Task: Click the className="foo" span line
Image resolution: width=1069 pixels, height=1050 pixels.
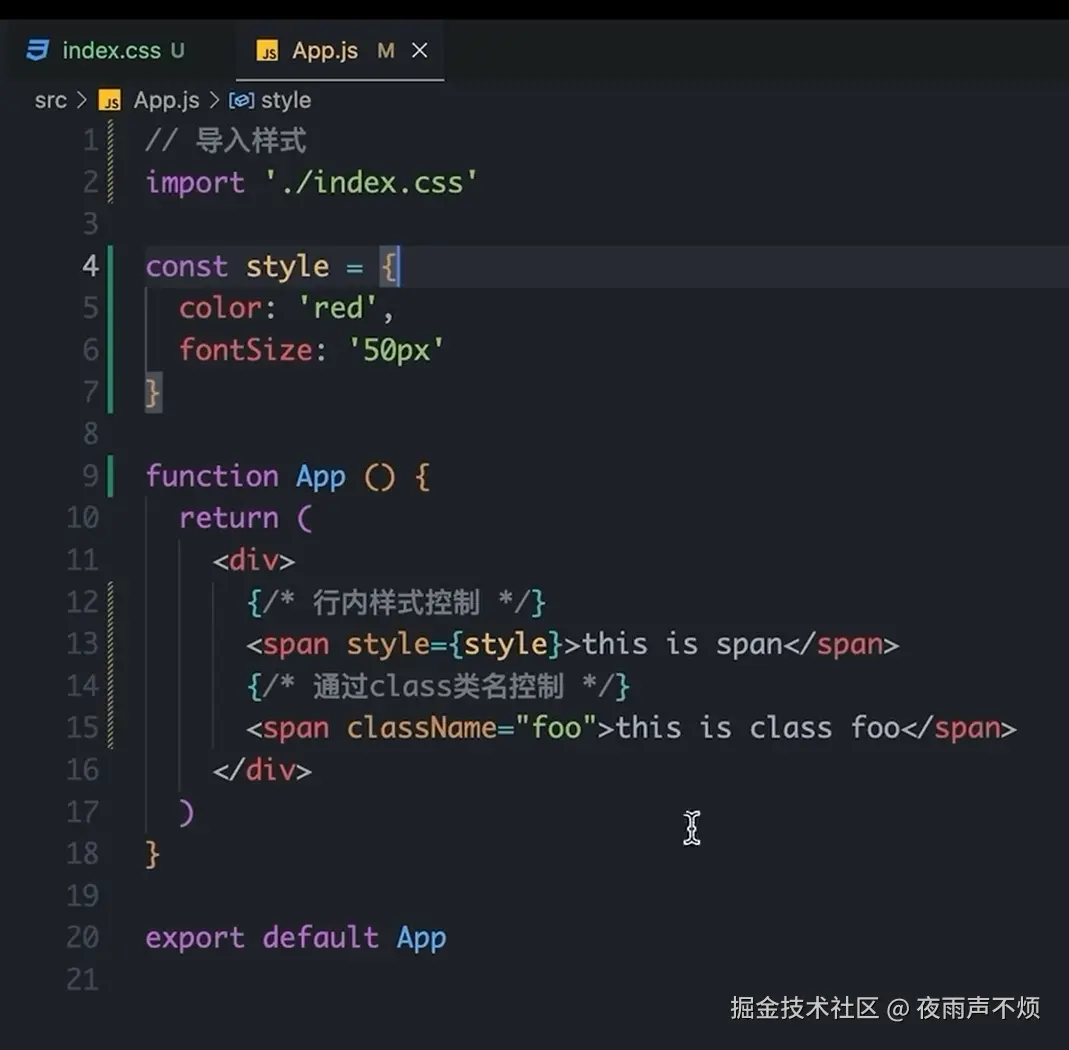Action: [631, 728]
